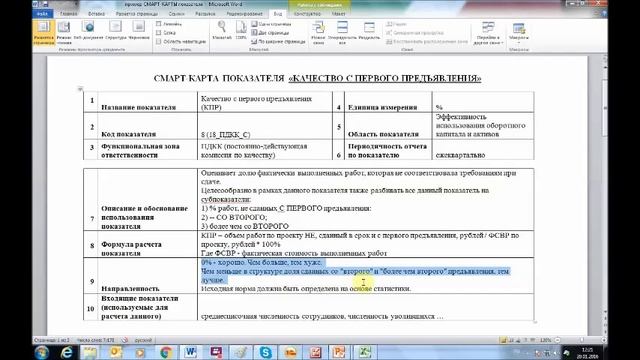Enable the Gridlines (Сетка) checkbox
Viewport: 640px width, 360px height.
click(x=159, y=33)
